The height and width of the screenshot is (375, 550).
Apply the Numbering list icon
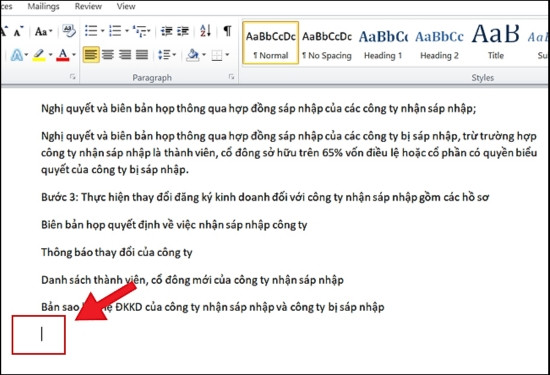115,31
